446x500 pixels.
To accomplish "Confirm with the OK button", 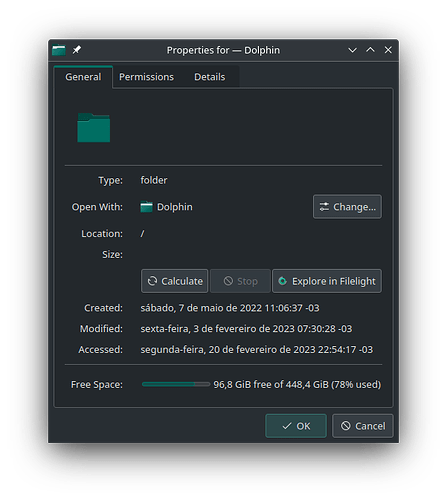I will 296,426.
